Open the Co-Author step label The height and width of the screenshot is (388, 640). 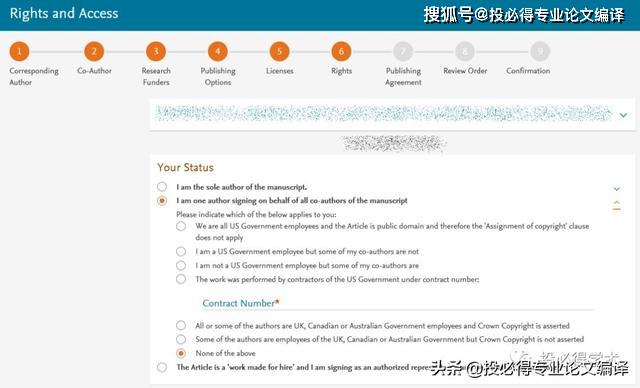coord(94,71)
